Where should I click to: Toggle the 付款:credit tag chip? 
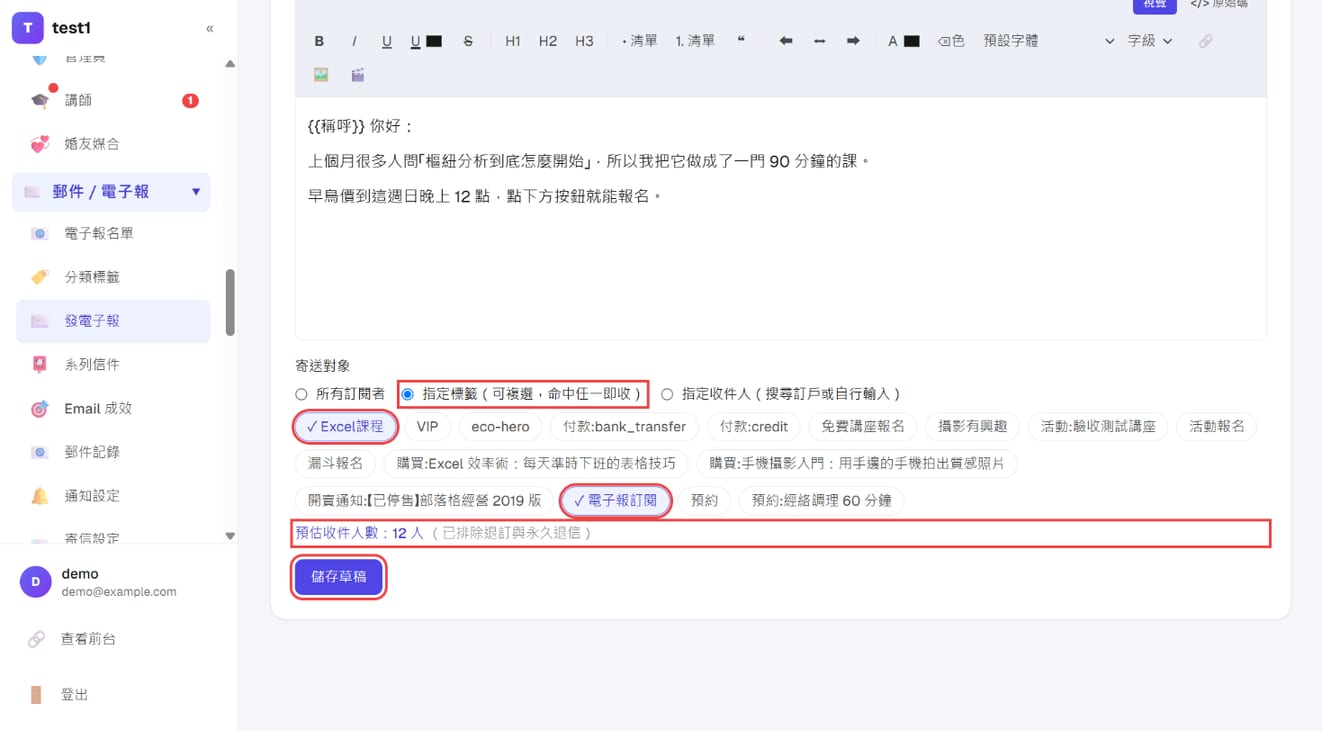click(x=754, y=427)
